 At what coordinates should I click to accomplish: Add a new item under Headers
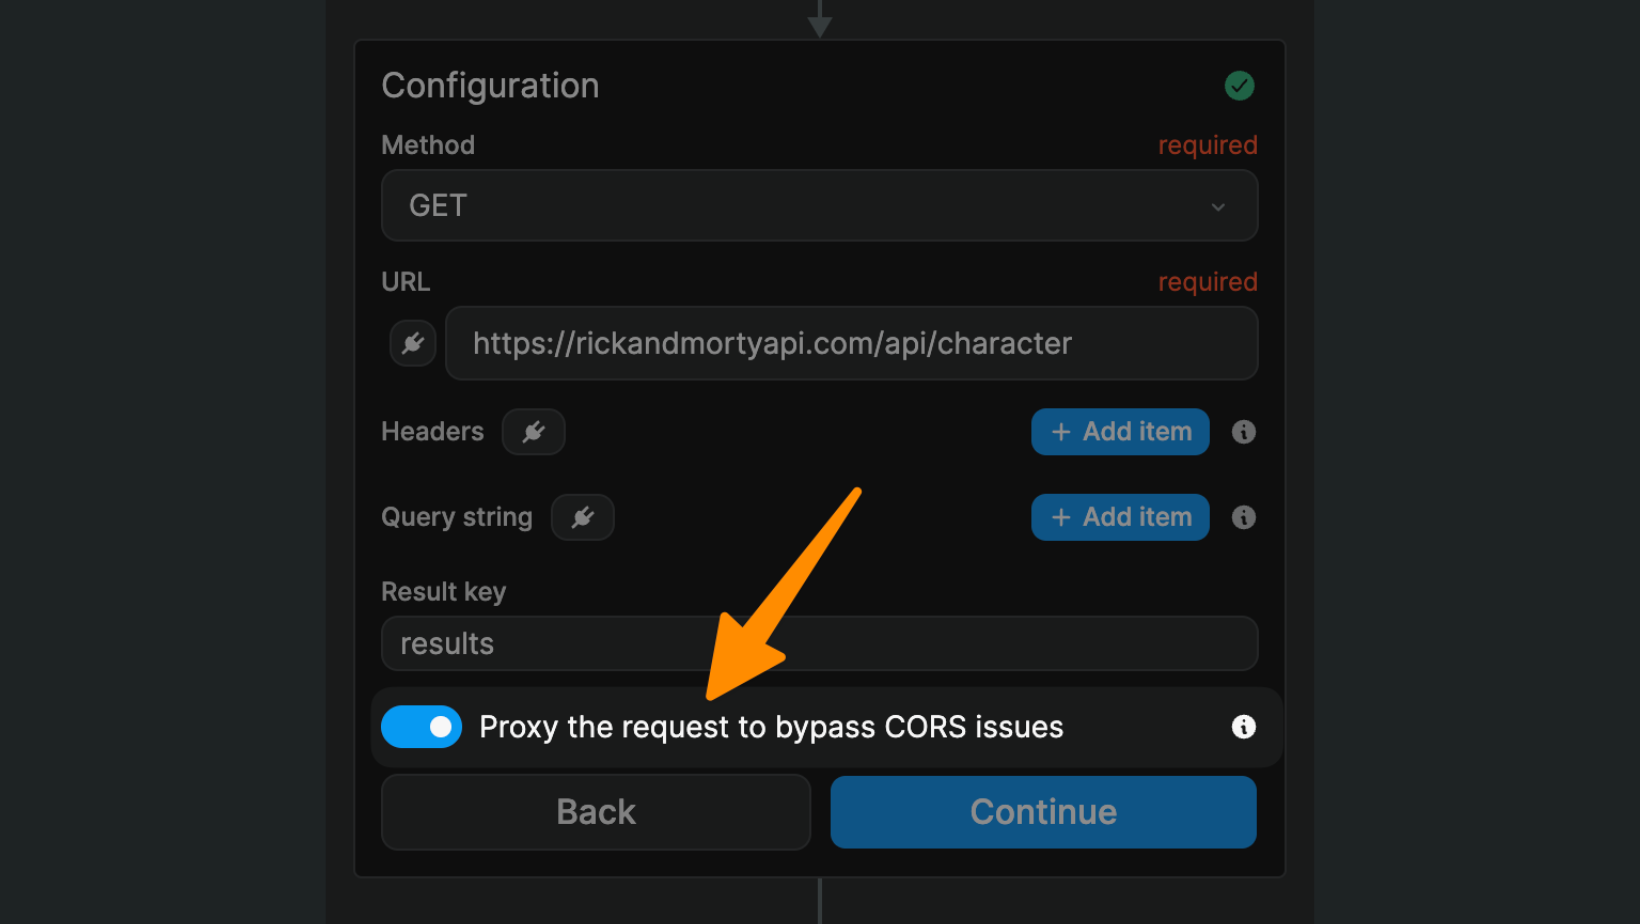click(x=1119, y=431)
